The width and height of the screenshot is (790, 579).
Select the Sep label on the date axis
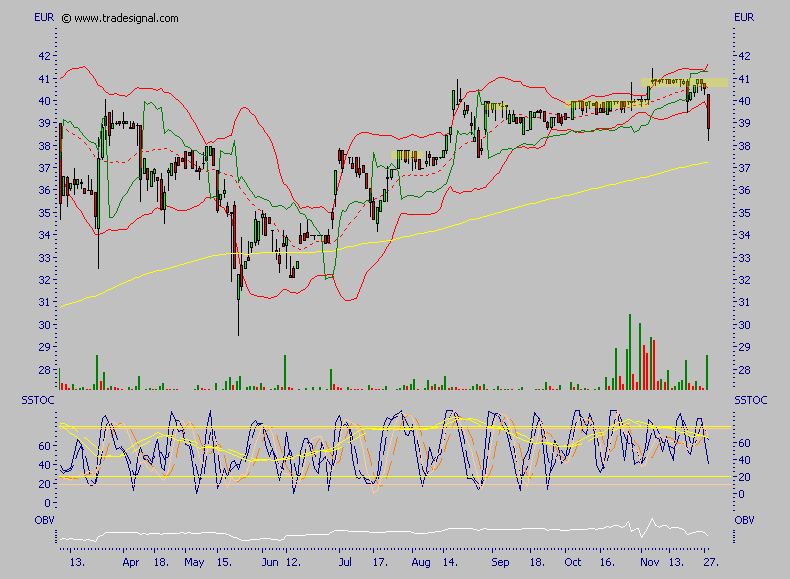click(500, 562)
